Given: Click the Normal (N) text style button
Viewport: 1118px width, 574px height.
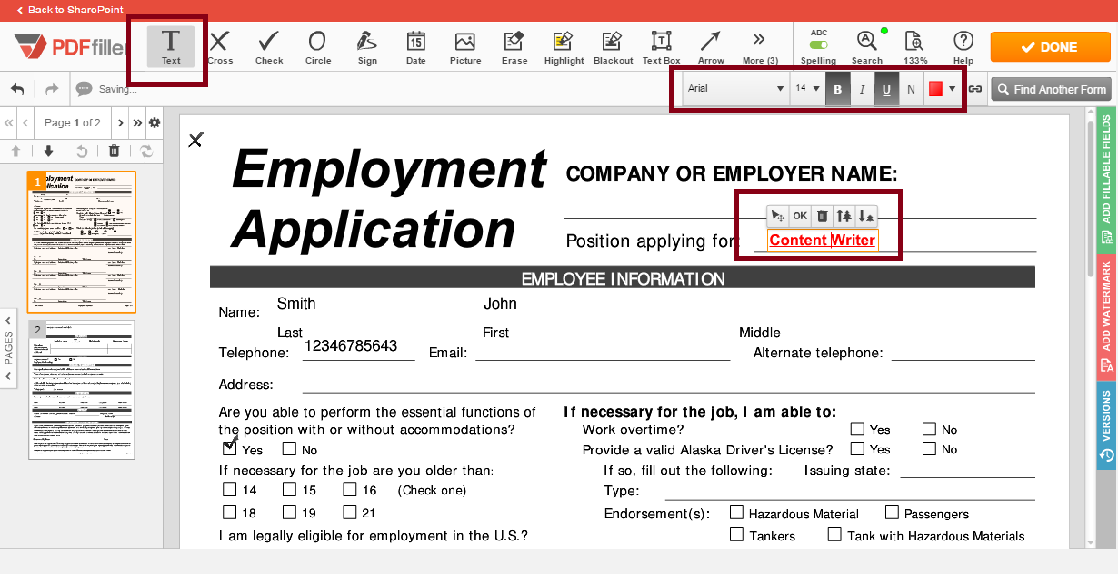Looking at the screenshot, I should pos(911,89).
